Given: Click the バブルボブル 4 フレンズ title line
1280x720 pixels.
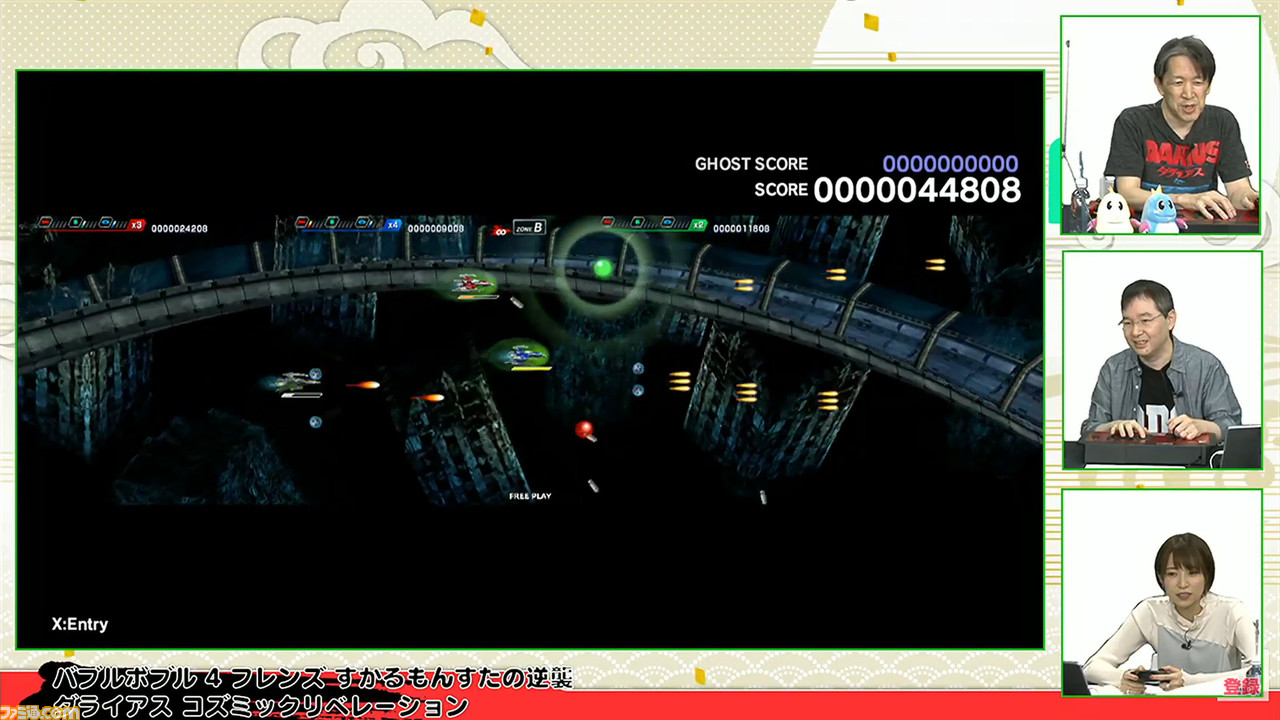Looking at the screenshot, I should point(312,680).
